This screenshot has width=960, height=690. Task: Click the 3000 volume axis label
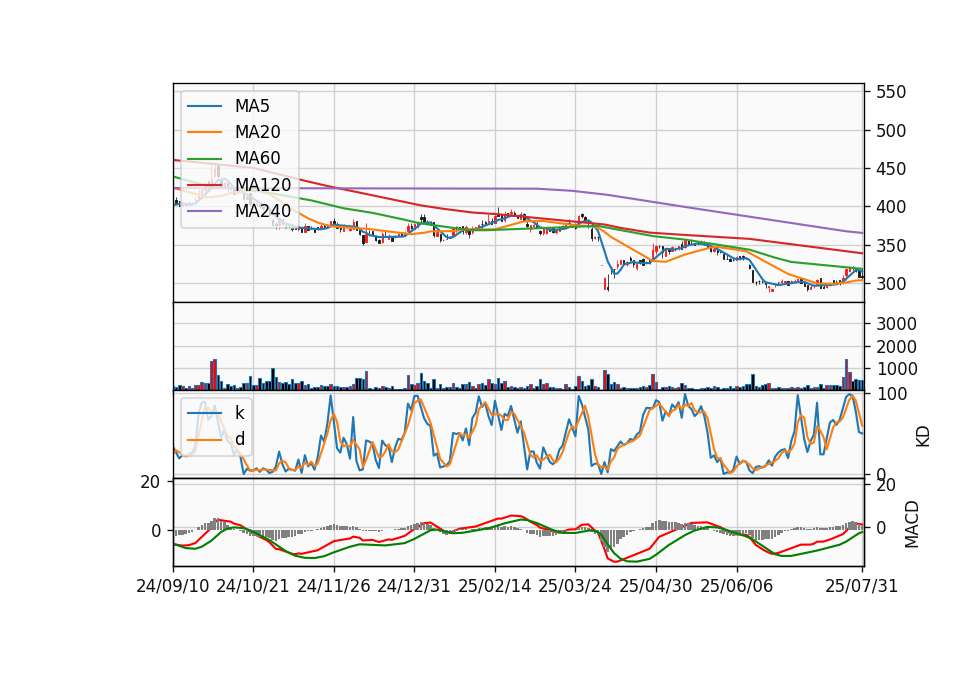click(896, 324)
